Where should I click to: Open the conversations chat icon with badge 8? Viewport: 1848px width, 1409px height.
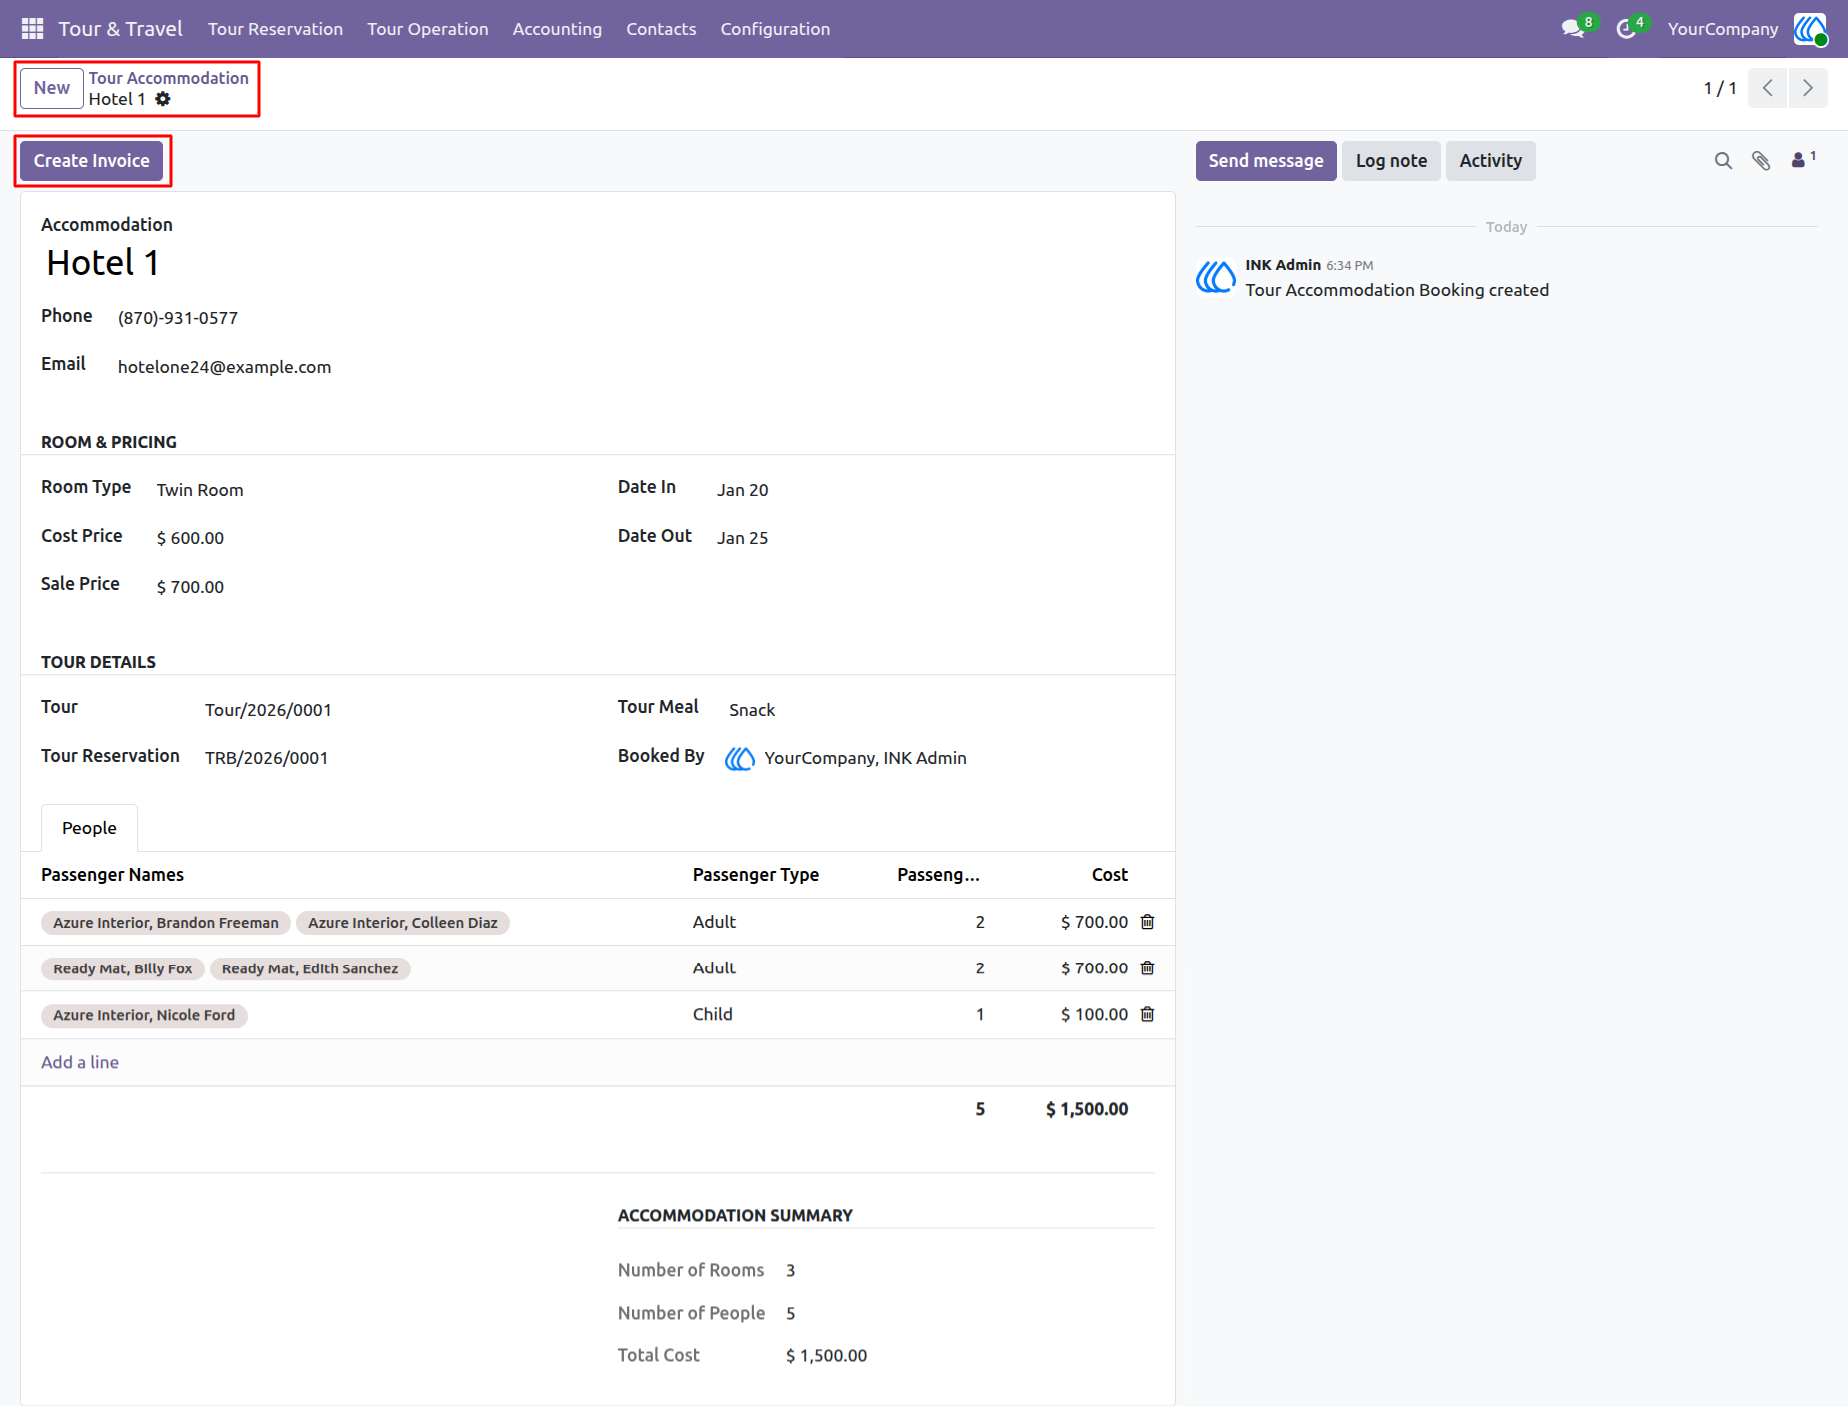pyautogui.click(x=1574, y=29)
